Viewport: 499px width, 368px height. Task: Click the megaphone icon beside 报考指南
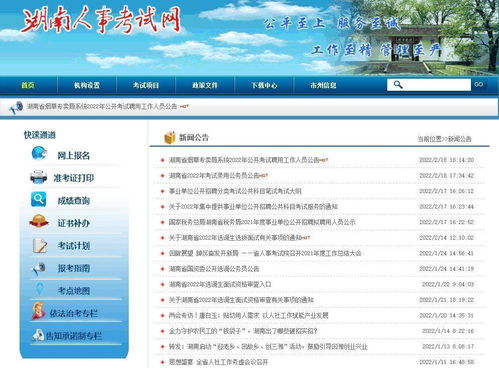39,269
